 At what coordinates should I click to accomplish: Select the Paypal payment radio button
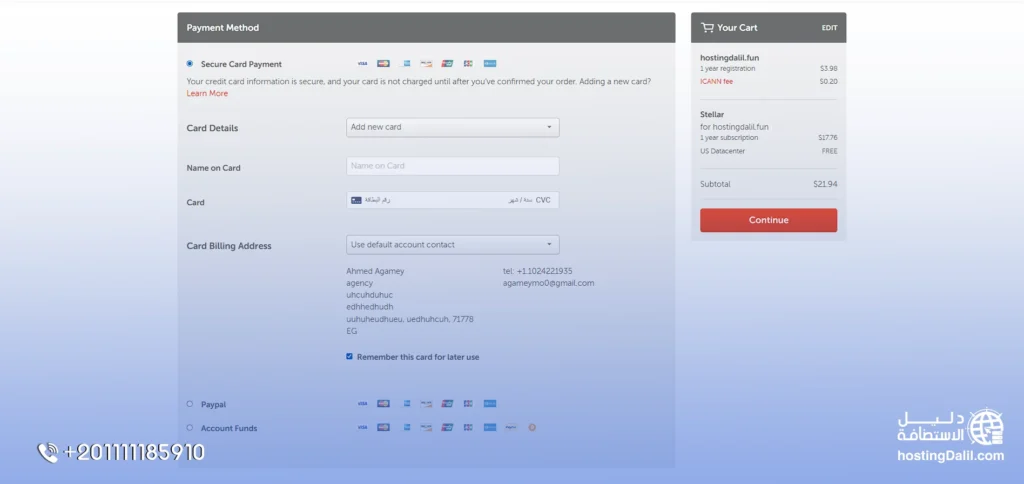[x=190, y=404]
